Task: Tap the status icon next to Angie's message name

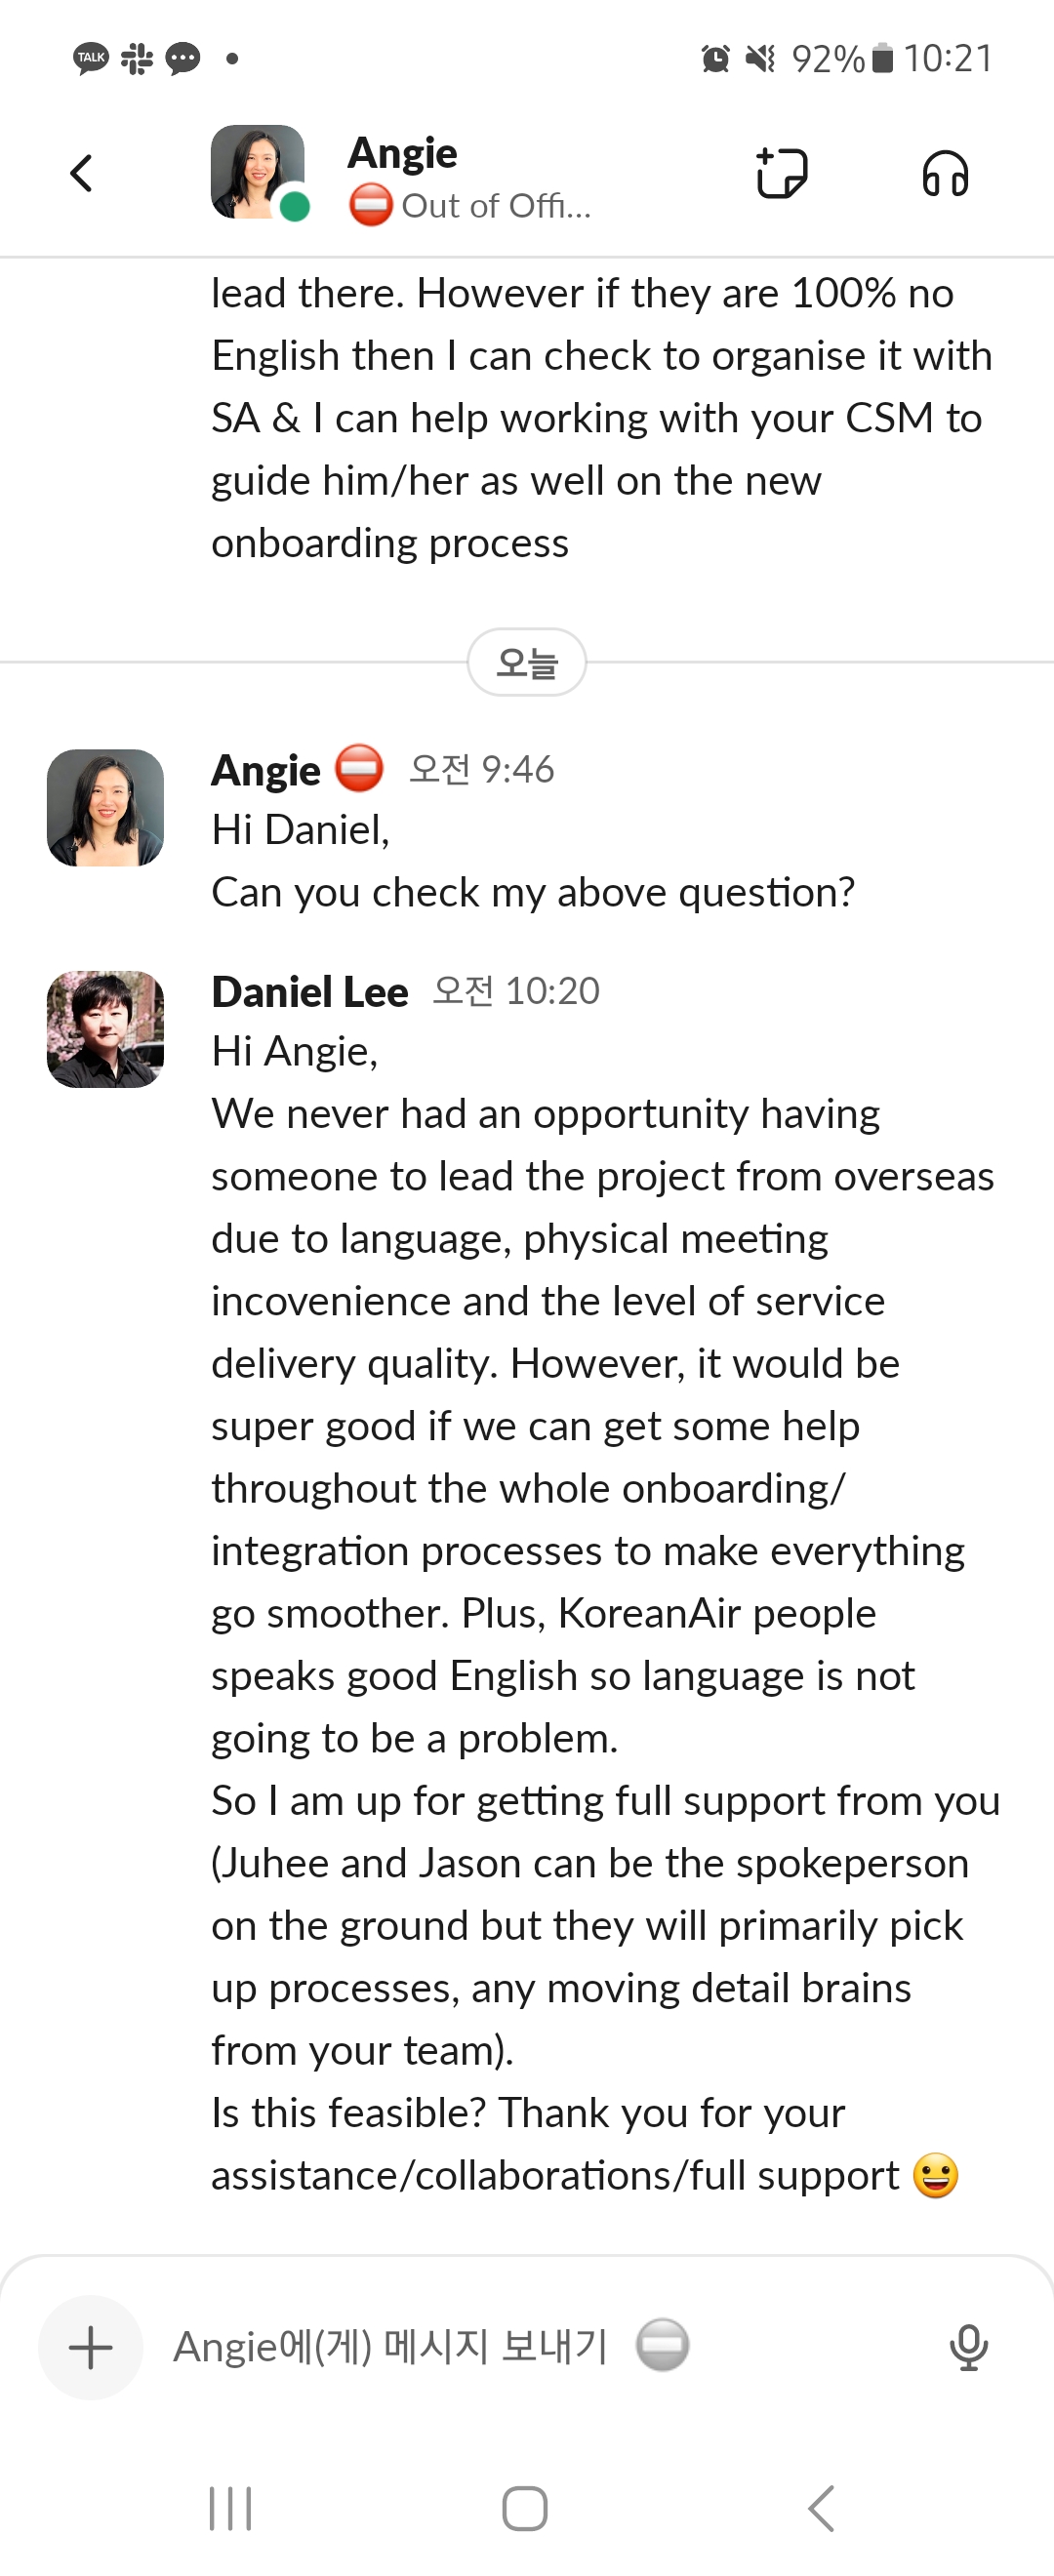Action: tap(358, 768)
